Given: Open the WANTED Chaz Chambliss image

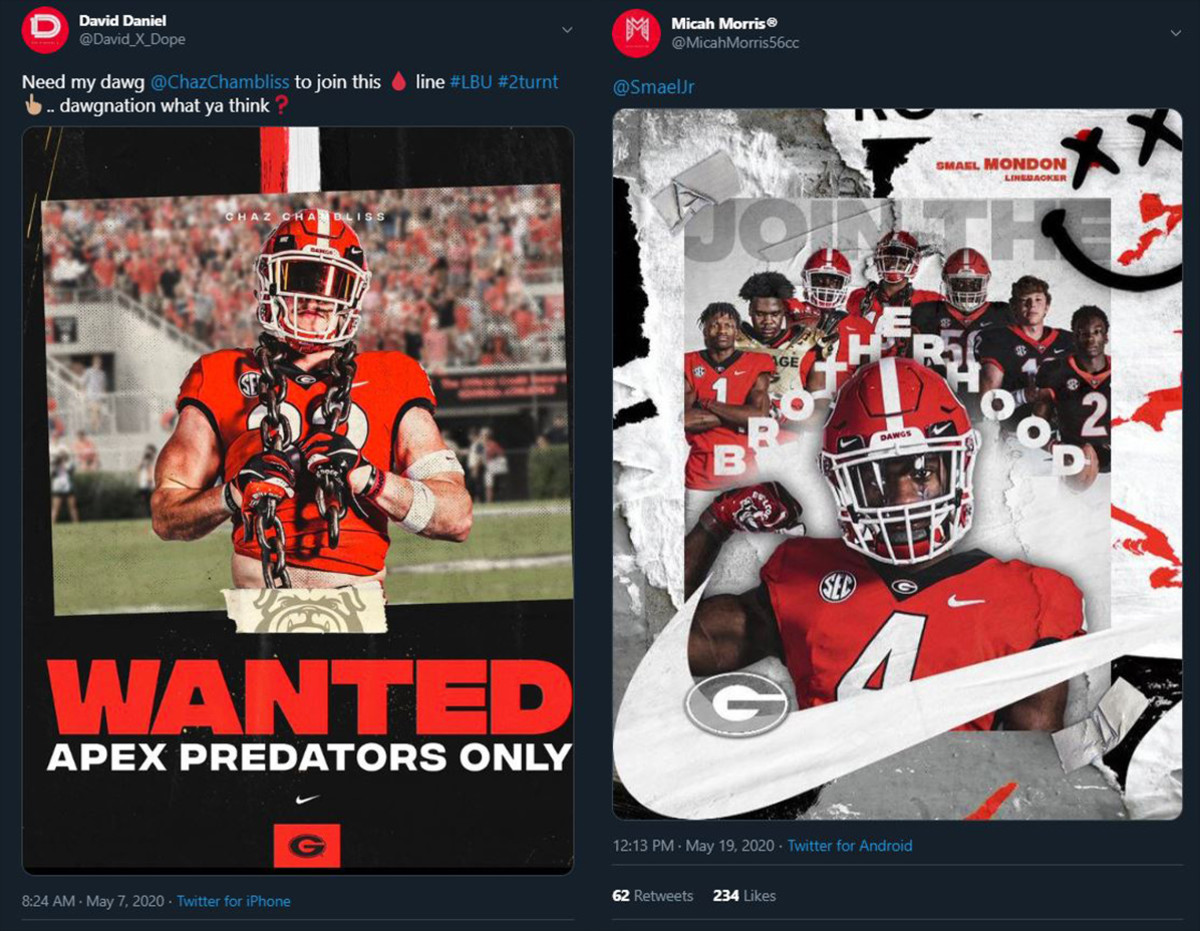Looking at the screenshot, I should coord(298,500).
